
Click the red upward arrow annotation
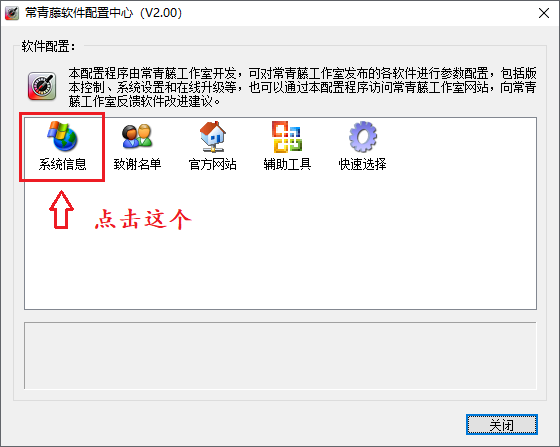61,210
